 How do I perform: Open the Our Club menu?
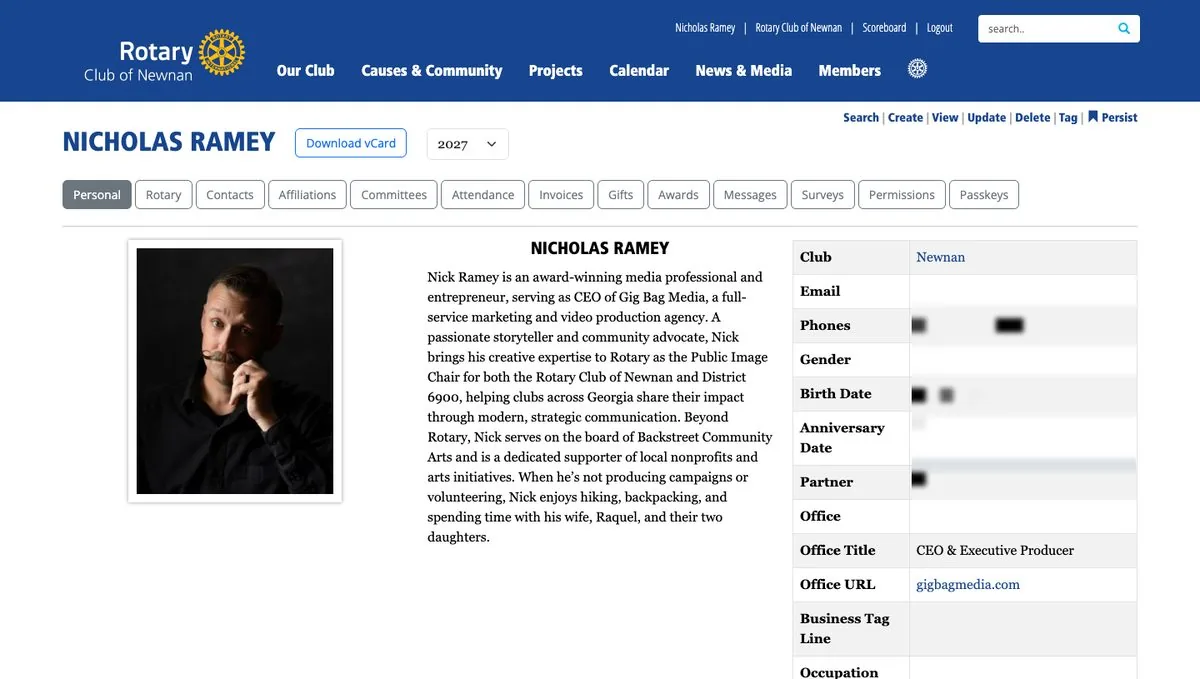pos(305,70)
